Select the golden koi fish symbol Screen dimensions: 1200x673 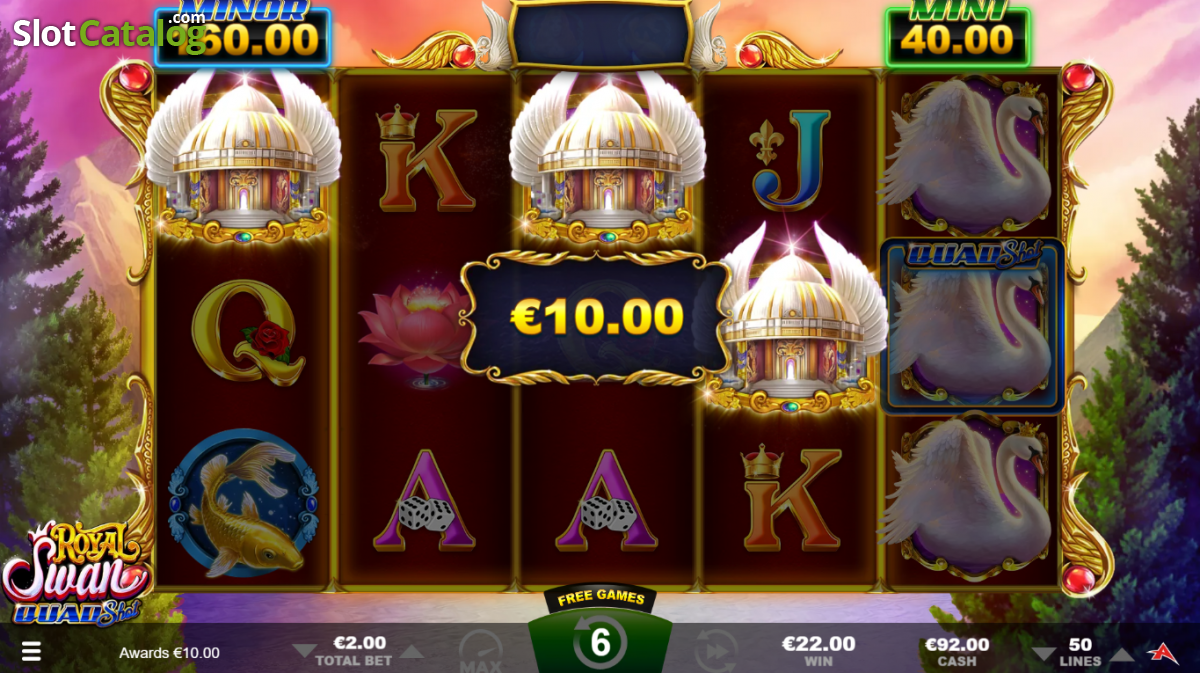[x=243, y=504]
